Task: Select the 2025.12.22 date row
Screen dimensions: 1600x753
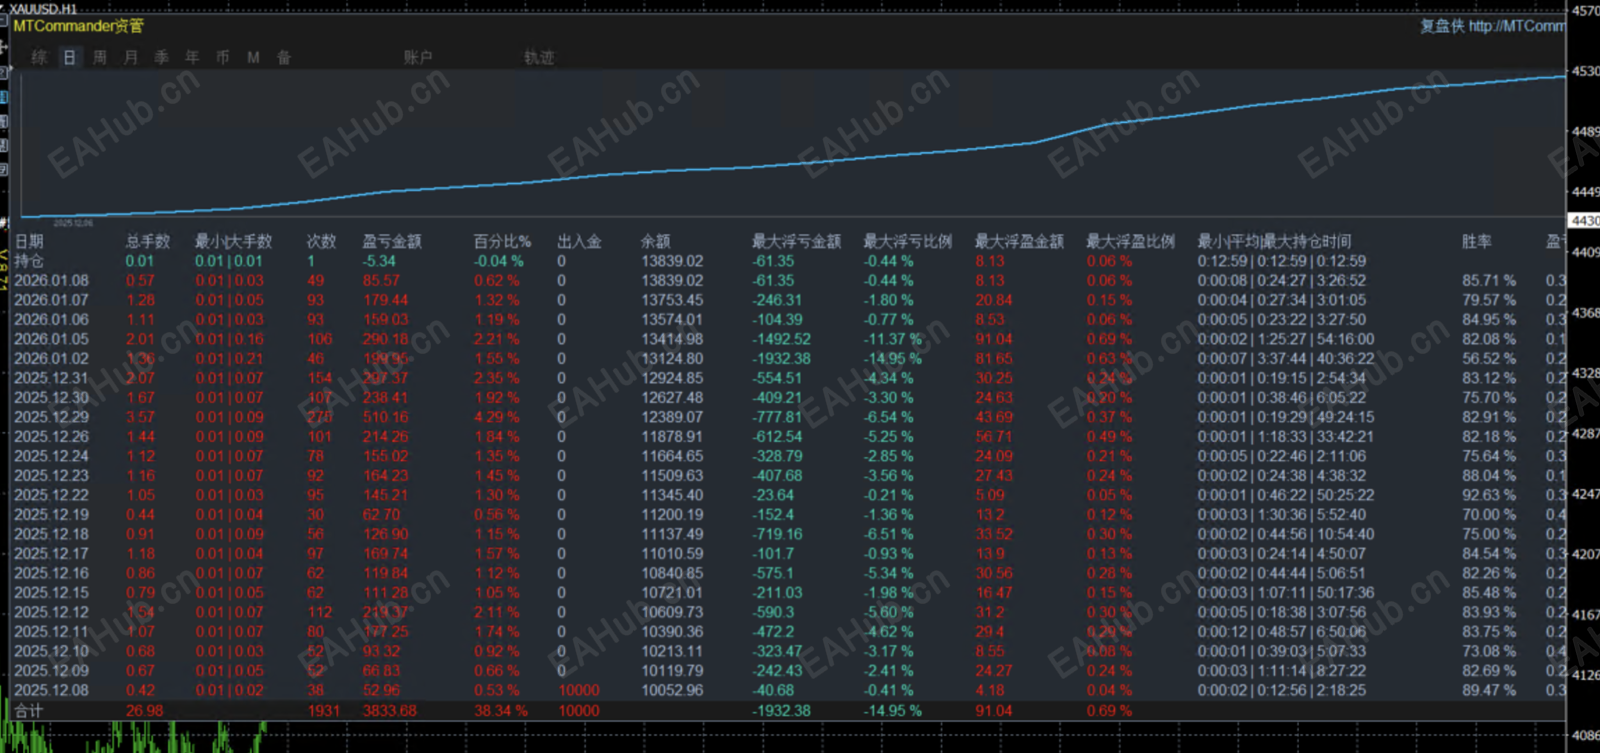Action: coord(51,495)
